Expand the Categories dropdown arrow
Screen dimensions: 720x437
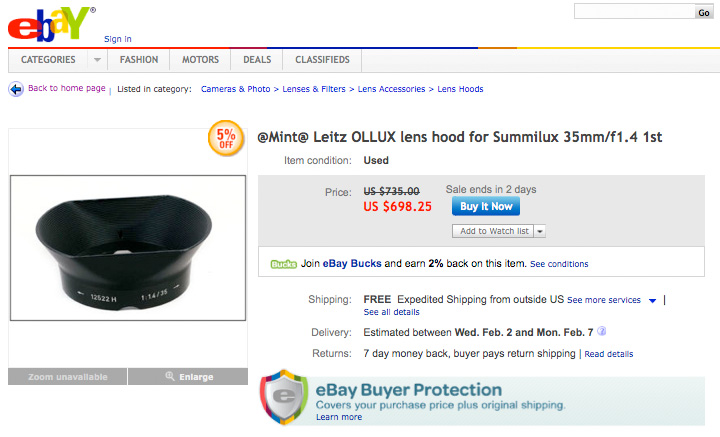point(96,60)
